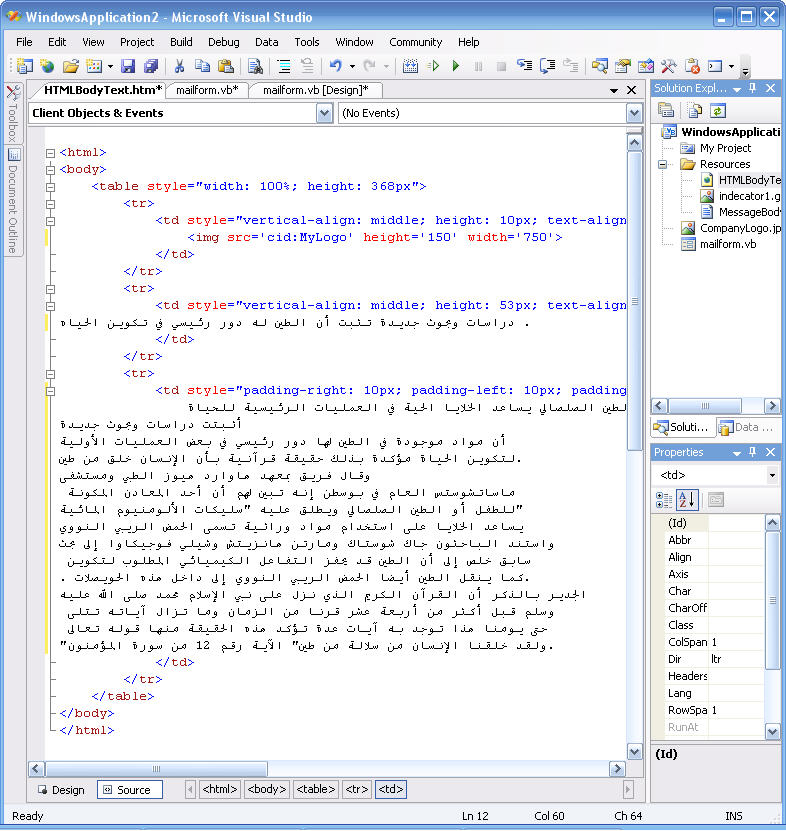Click Refresh icon in Solution Explorer toolbar
This screenshot has height=831, width=786.
click(x=717, y=110)
